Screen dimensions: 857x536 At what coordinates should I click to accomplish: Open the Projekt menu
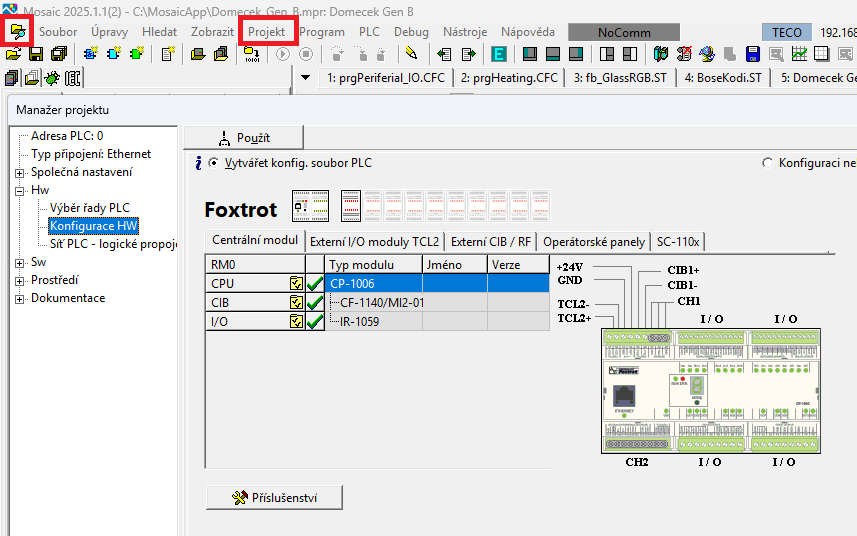pyautogui.click(x=266, y=32)
